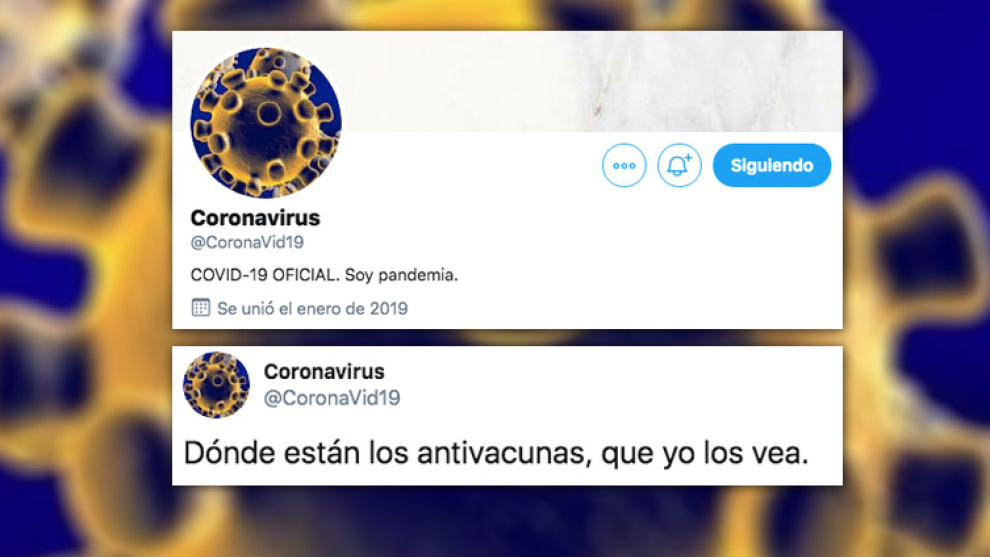Click the small avatar beside the tweet
The height and width of the screenshot is (557, 990).
217,385
